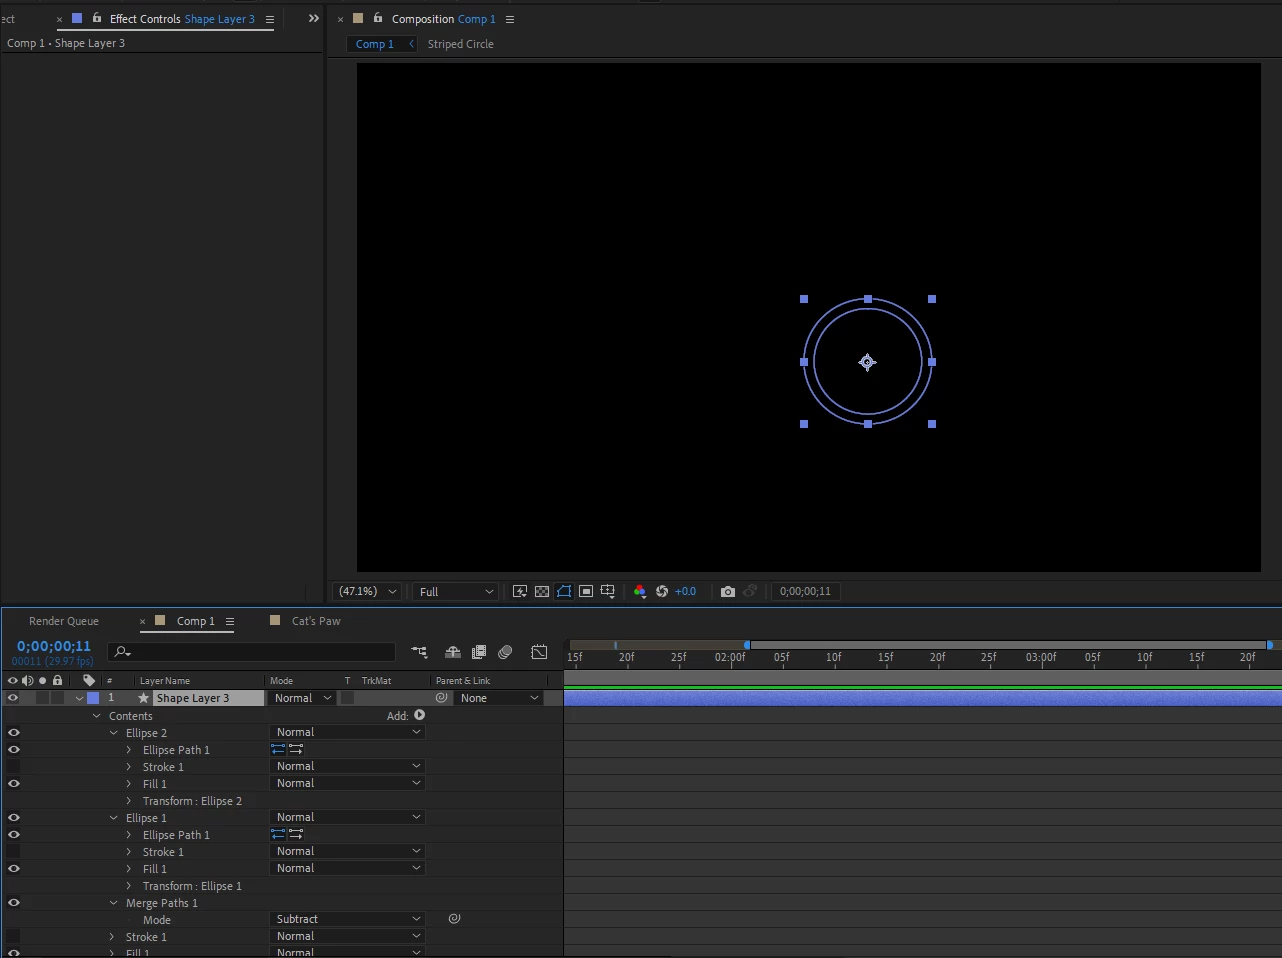Click the timeline current timecode 0;00;00;11
1282x958 pixels.
pyautogui.click(x=54, y=646)
